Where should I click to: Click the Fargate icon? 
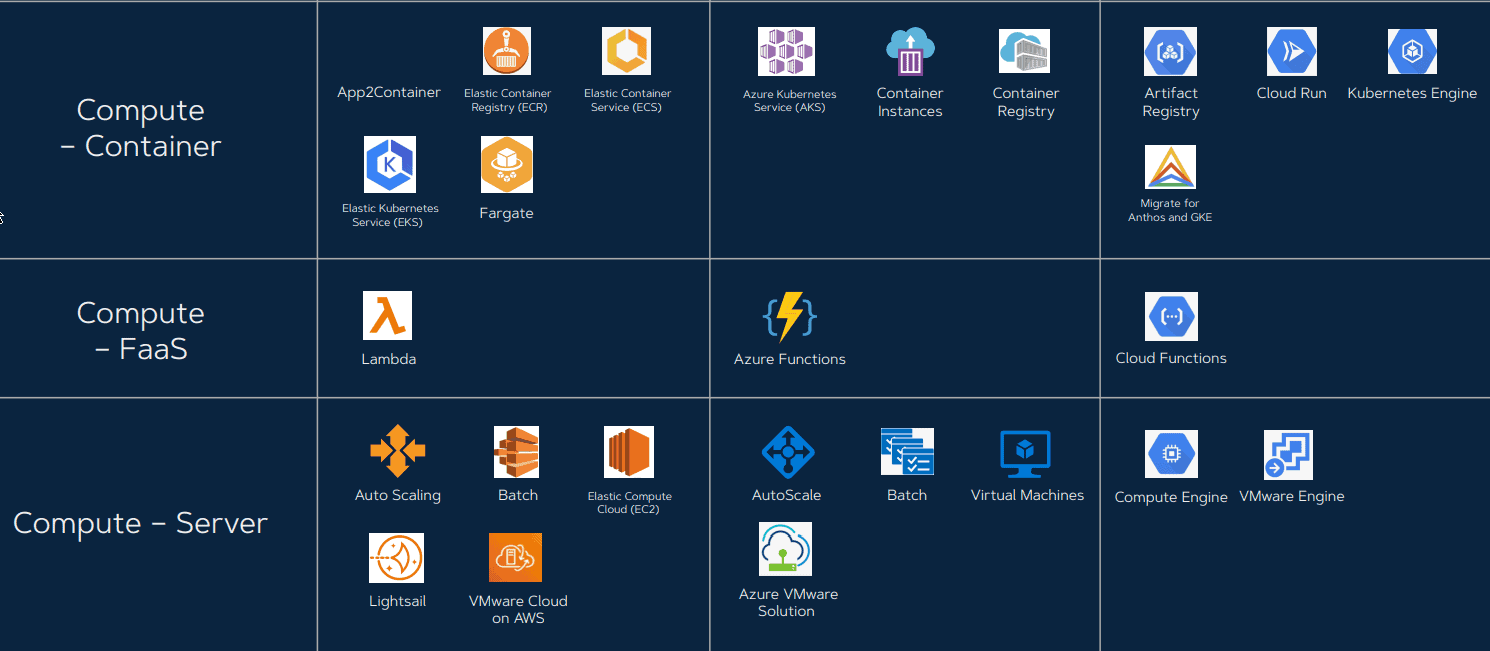click(506, 164)
